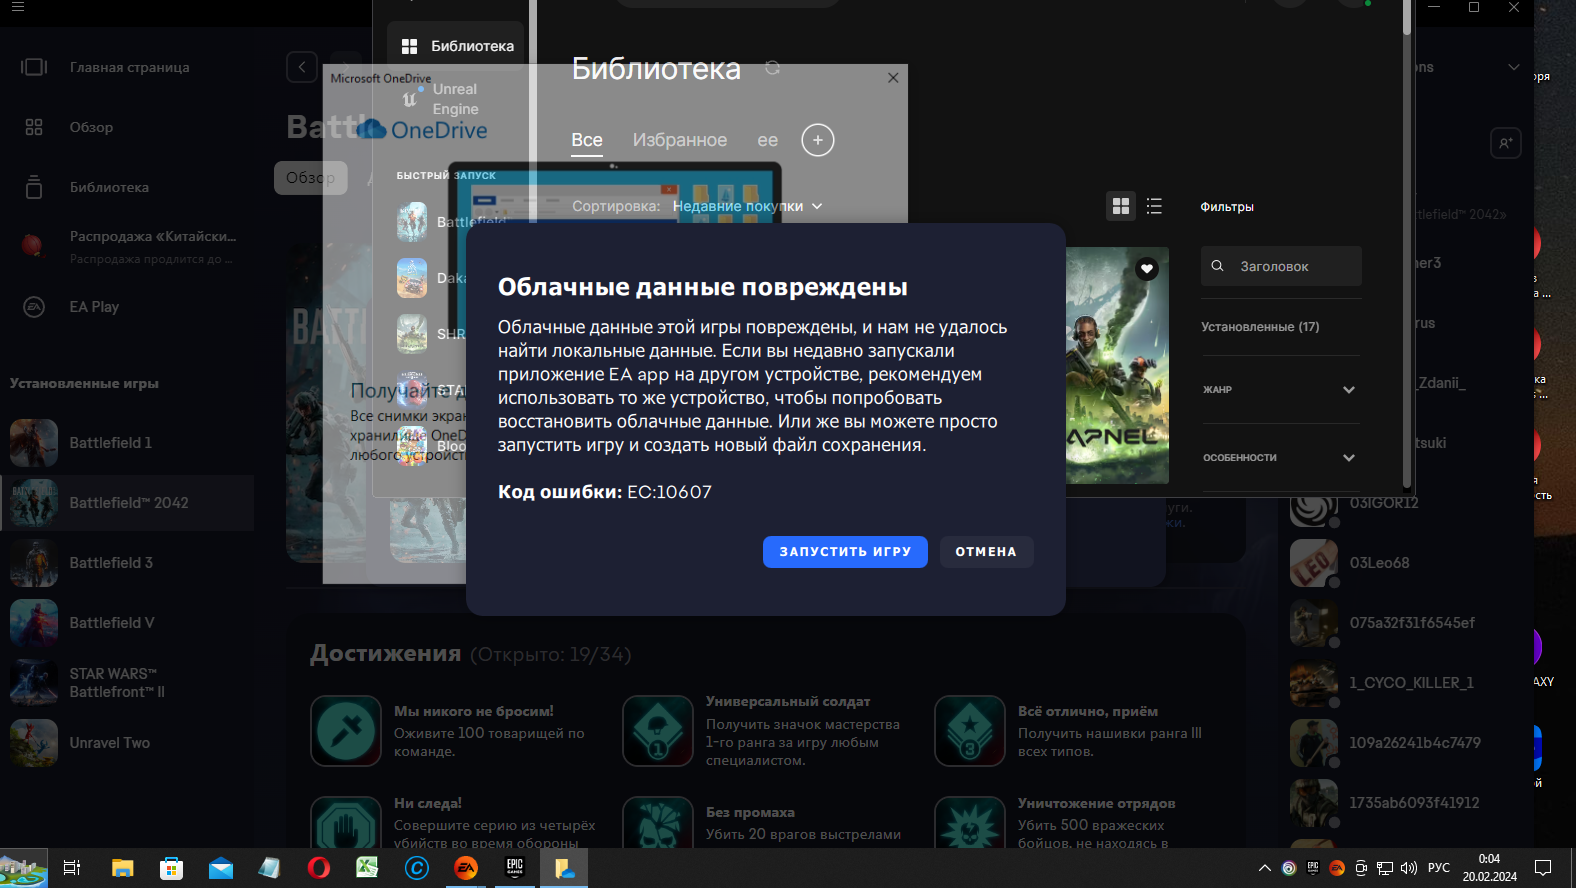Open Microsoft Store from taskbar
This screenshot has width=1576, height=888.
(x=171, y=868)
